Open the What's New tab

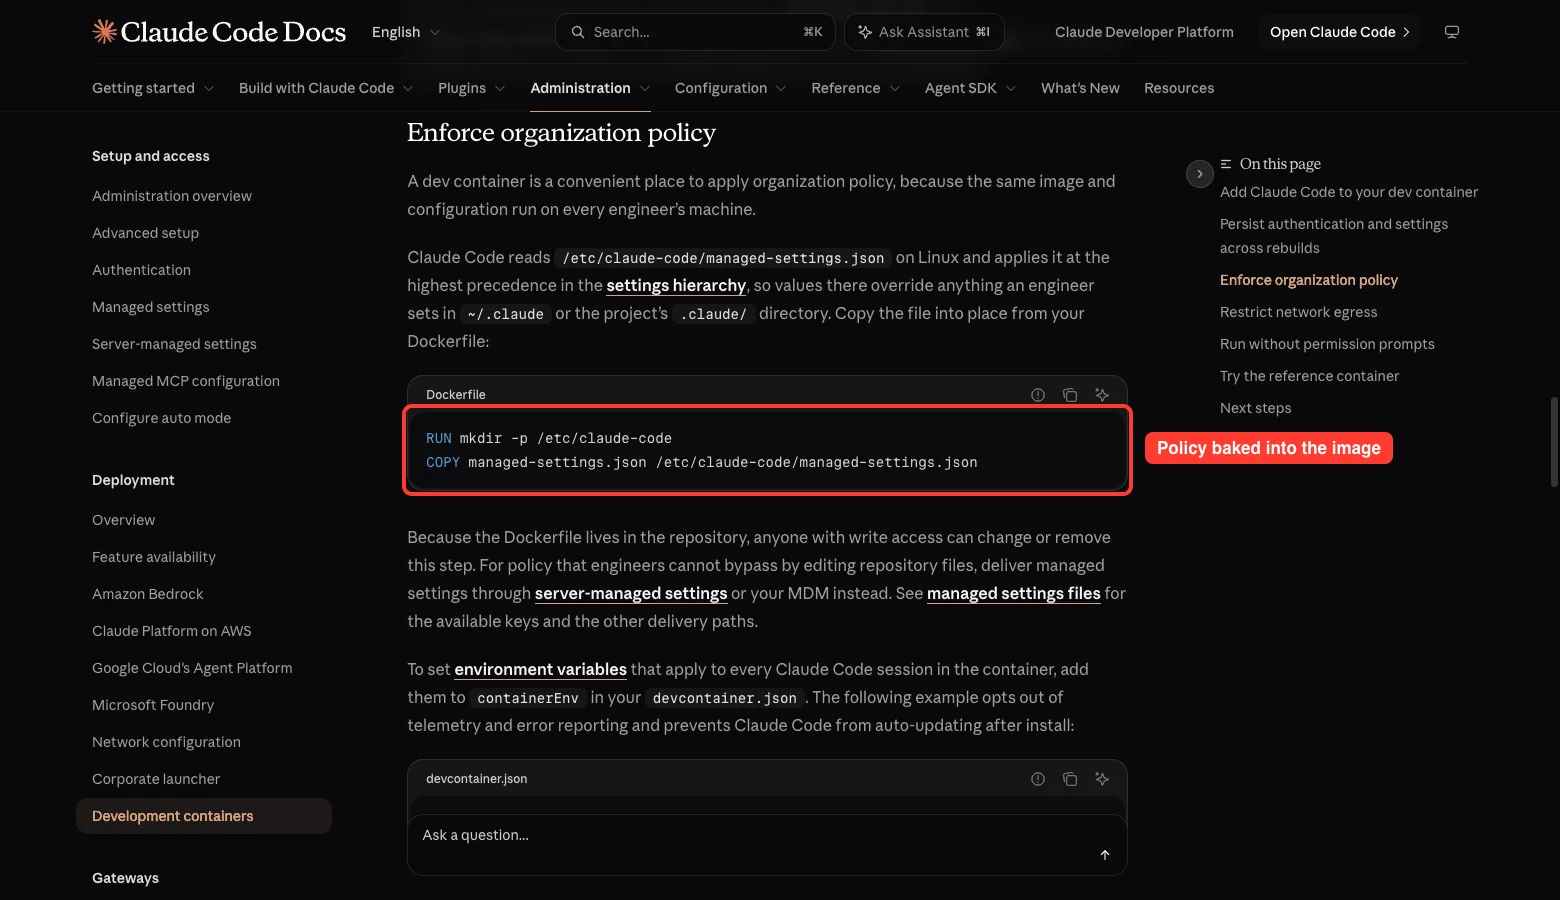(1080, 88)
